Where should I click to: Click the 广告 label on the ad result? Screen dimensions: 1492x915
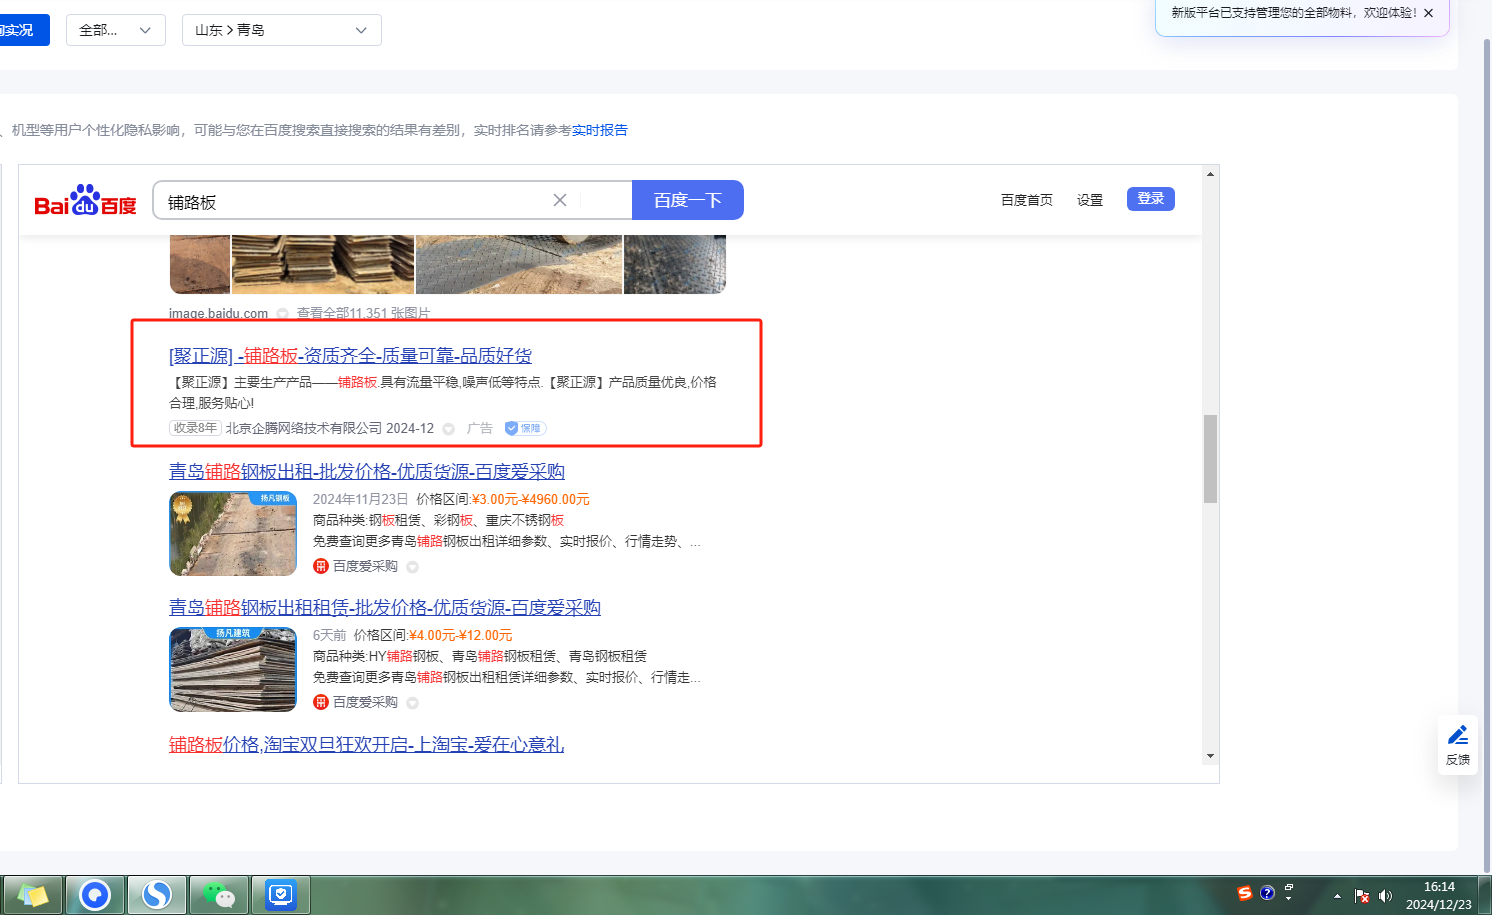click(x=480, y=428)
